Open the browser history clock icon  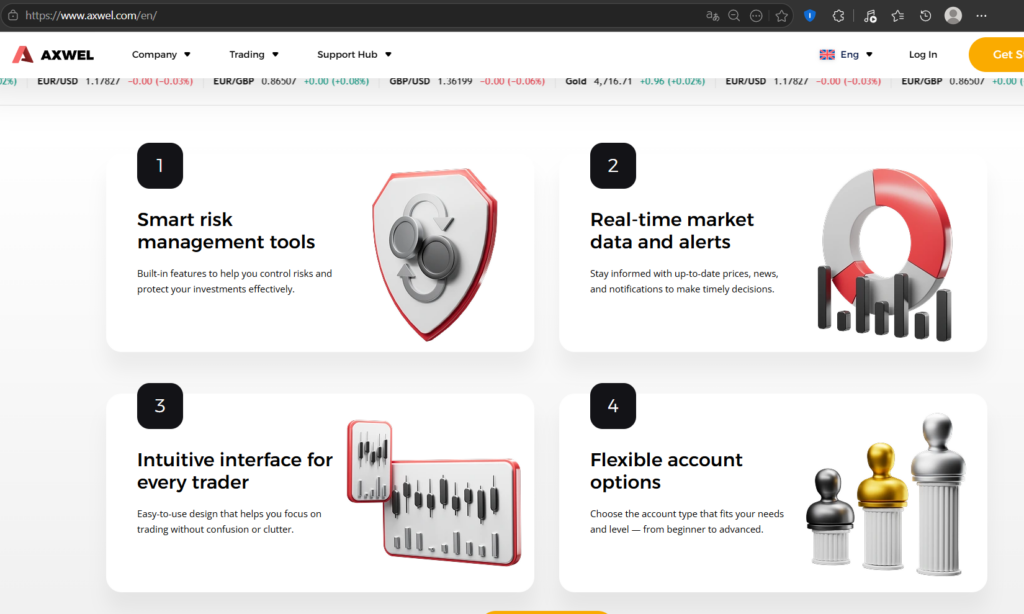click(x=925, y=16)
